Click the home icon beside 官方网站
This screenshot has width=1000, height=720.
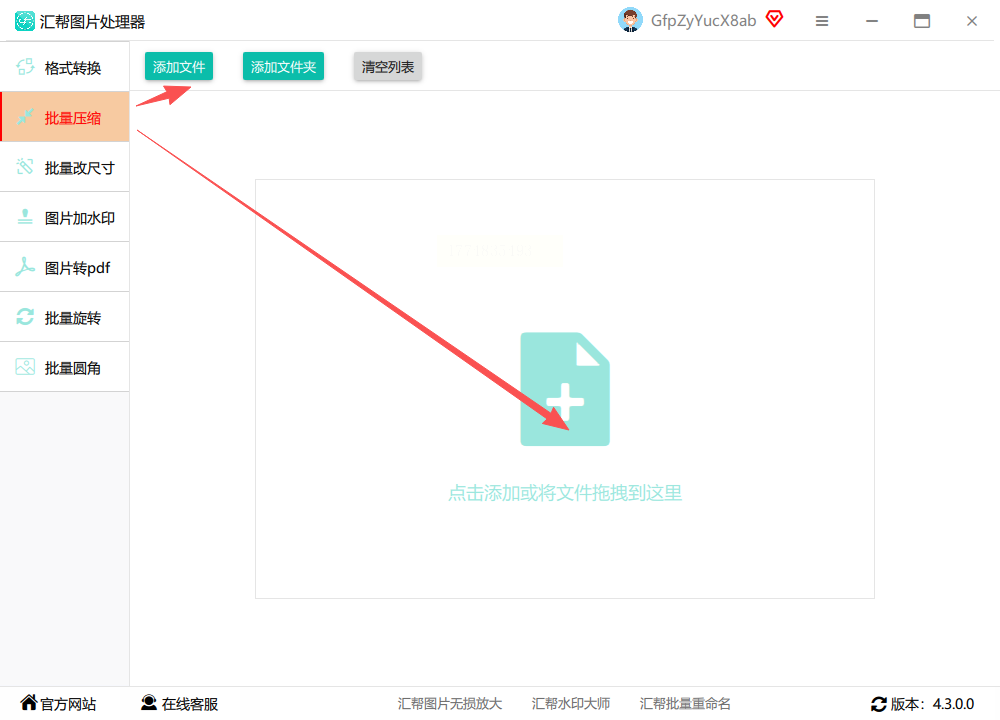[29, 703]
